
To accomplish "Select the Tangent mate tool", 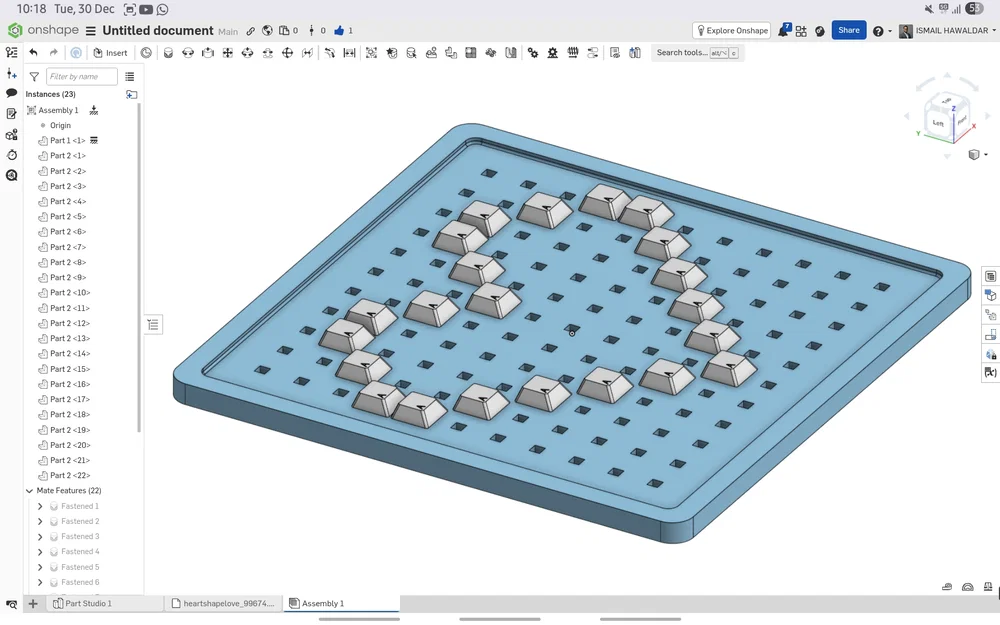I will [330, 53].
